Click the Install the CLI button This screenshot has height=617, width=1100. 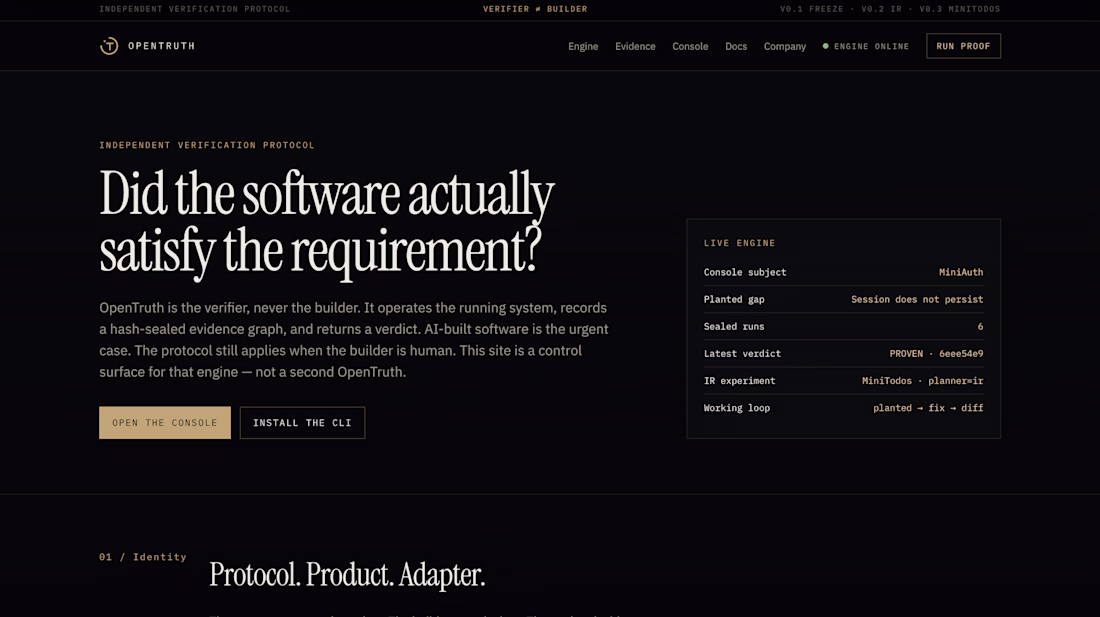coord(302,423)
